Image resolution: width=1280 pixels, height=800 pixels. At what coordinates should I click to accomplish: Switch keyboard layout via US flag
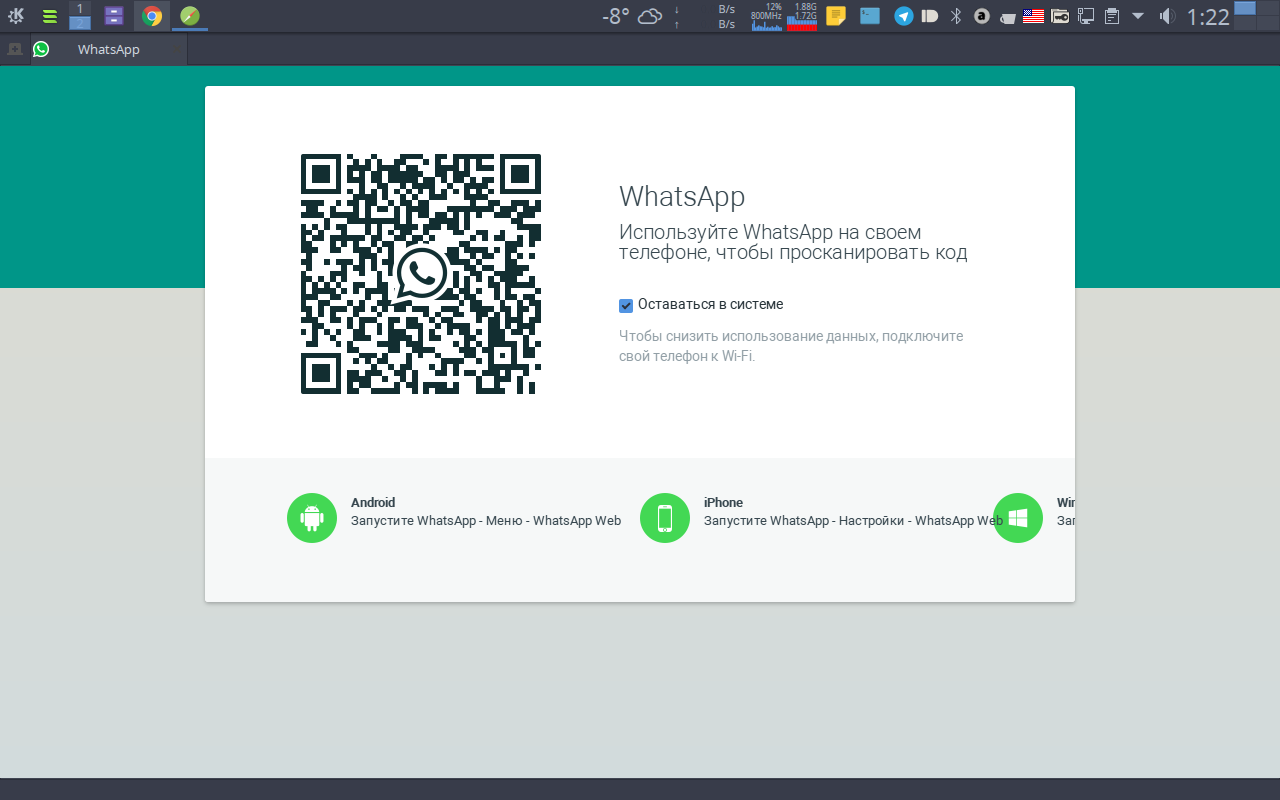pos(1034,16)
